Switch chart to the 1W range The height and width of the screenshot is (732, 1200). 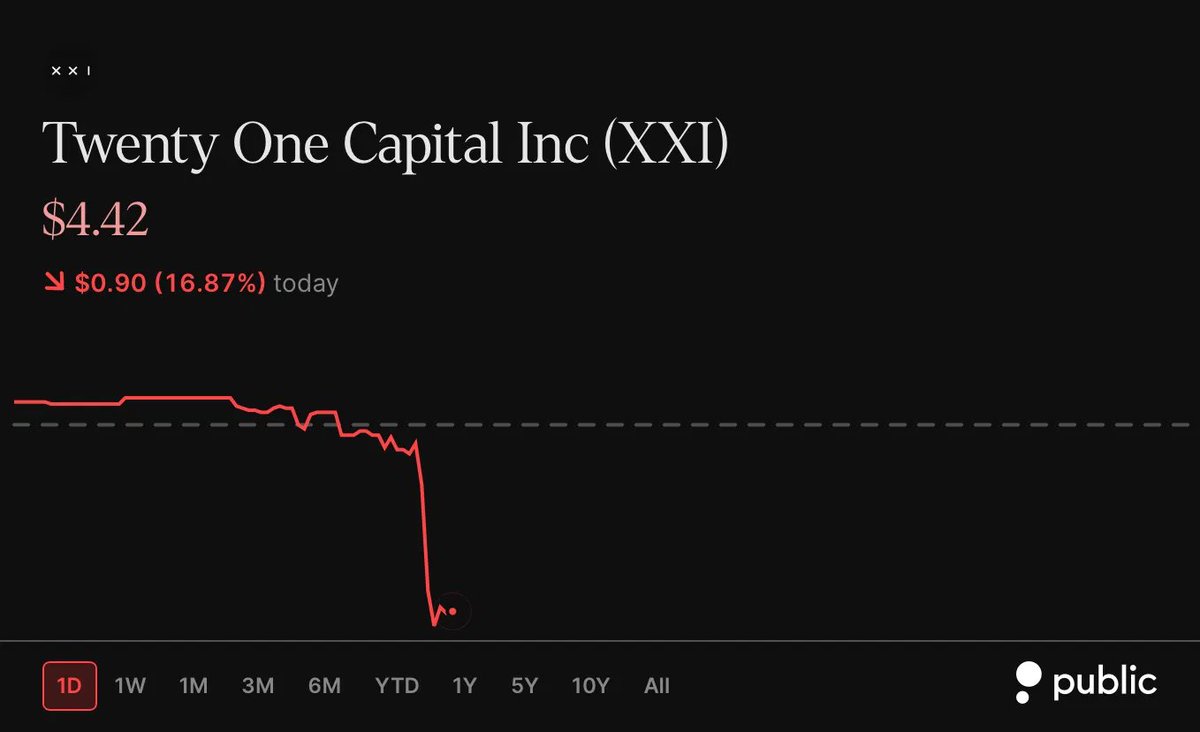[130, 686]
